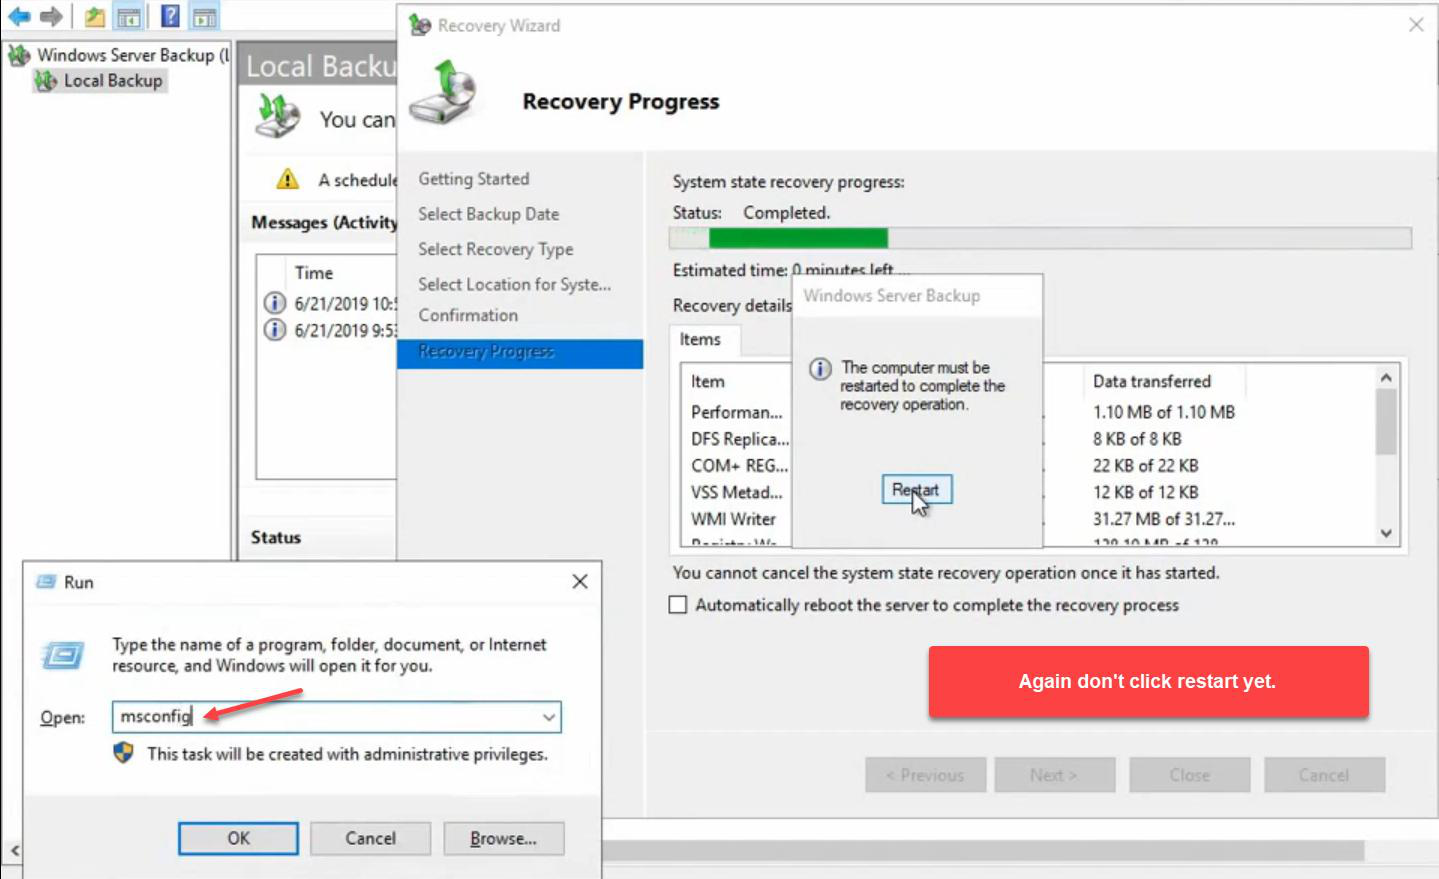
Task: Click the WMI Writer item row
Action: 733,519
